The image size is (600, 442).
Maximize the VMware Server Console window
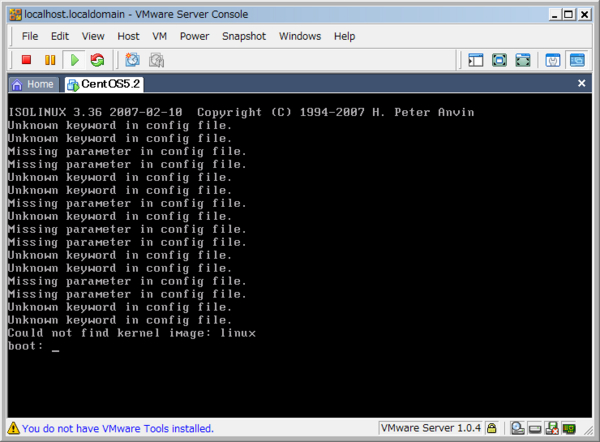(569, 15)
